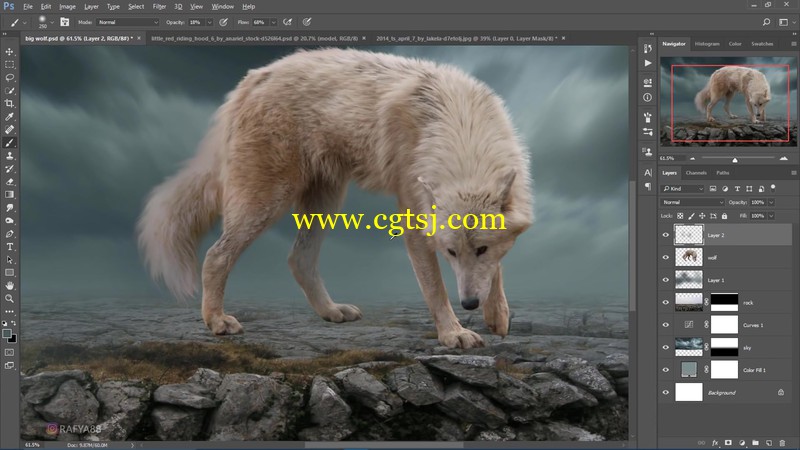The width and height of the screenshot is (800, 450).
Task: Click the swap foreground background colors button
Action: (x=14, y=323)
